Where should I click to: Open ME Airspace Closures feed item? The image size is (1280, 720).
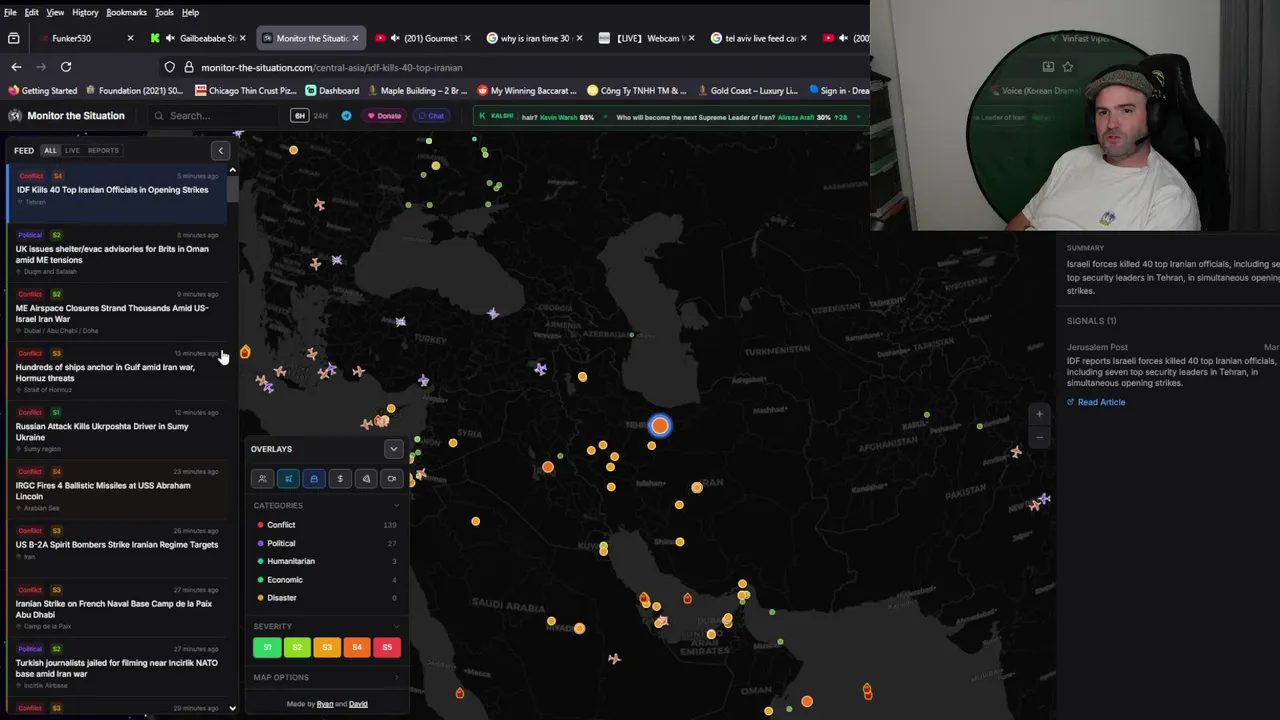pos(118,313)
